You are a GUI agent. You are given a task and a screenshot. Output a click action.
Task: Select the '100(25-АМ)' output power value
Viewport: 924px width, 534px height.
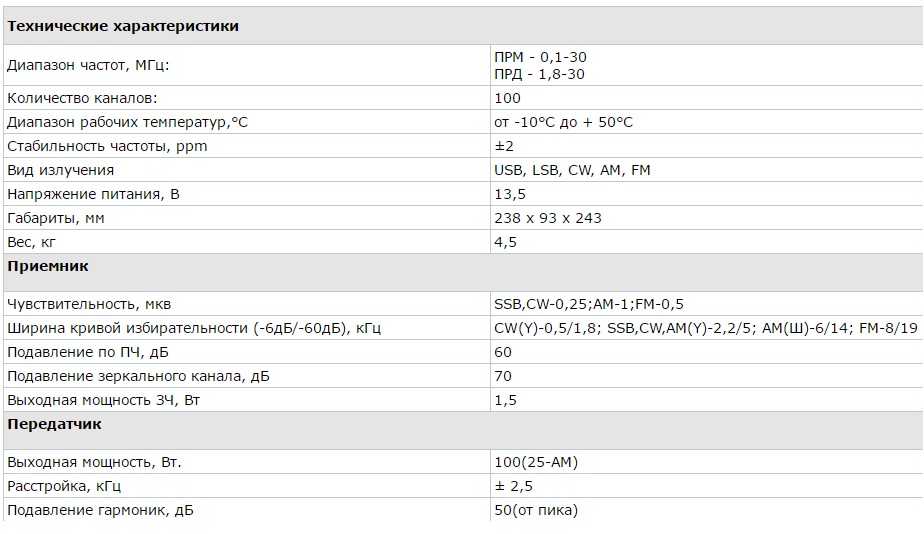536,462
